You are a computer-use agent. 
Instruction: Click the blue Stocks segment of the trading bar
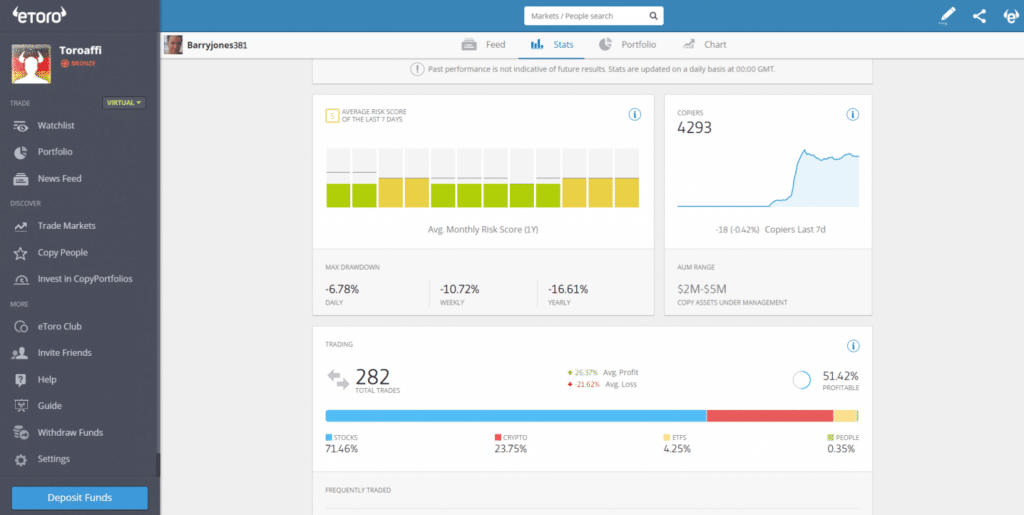pyautogui.click(x=516, y=416)
